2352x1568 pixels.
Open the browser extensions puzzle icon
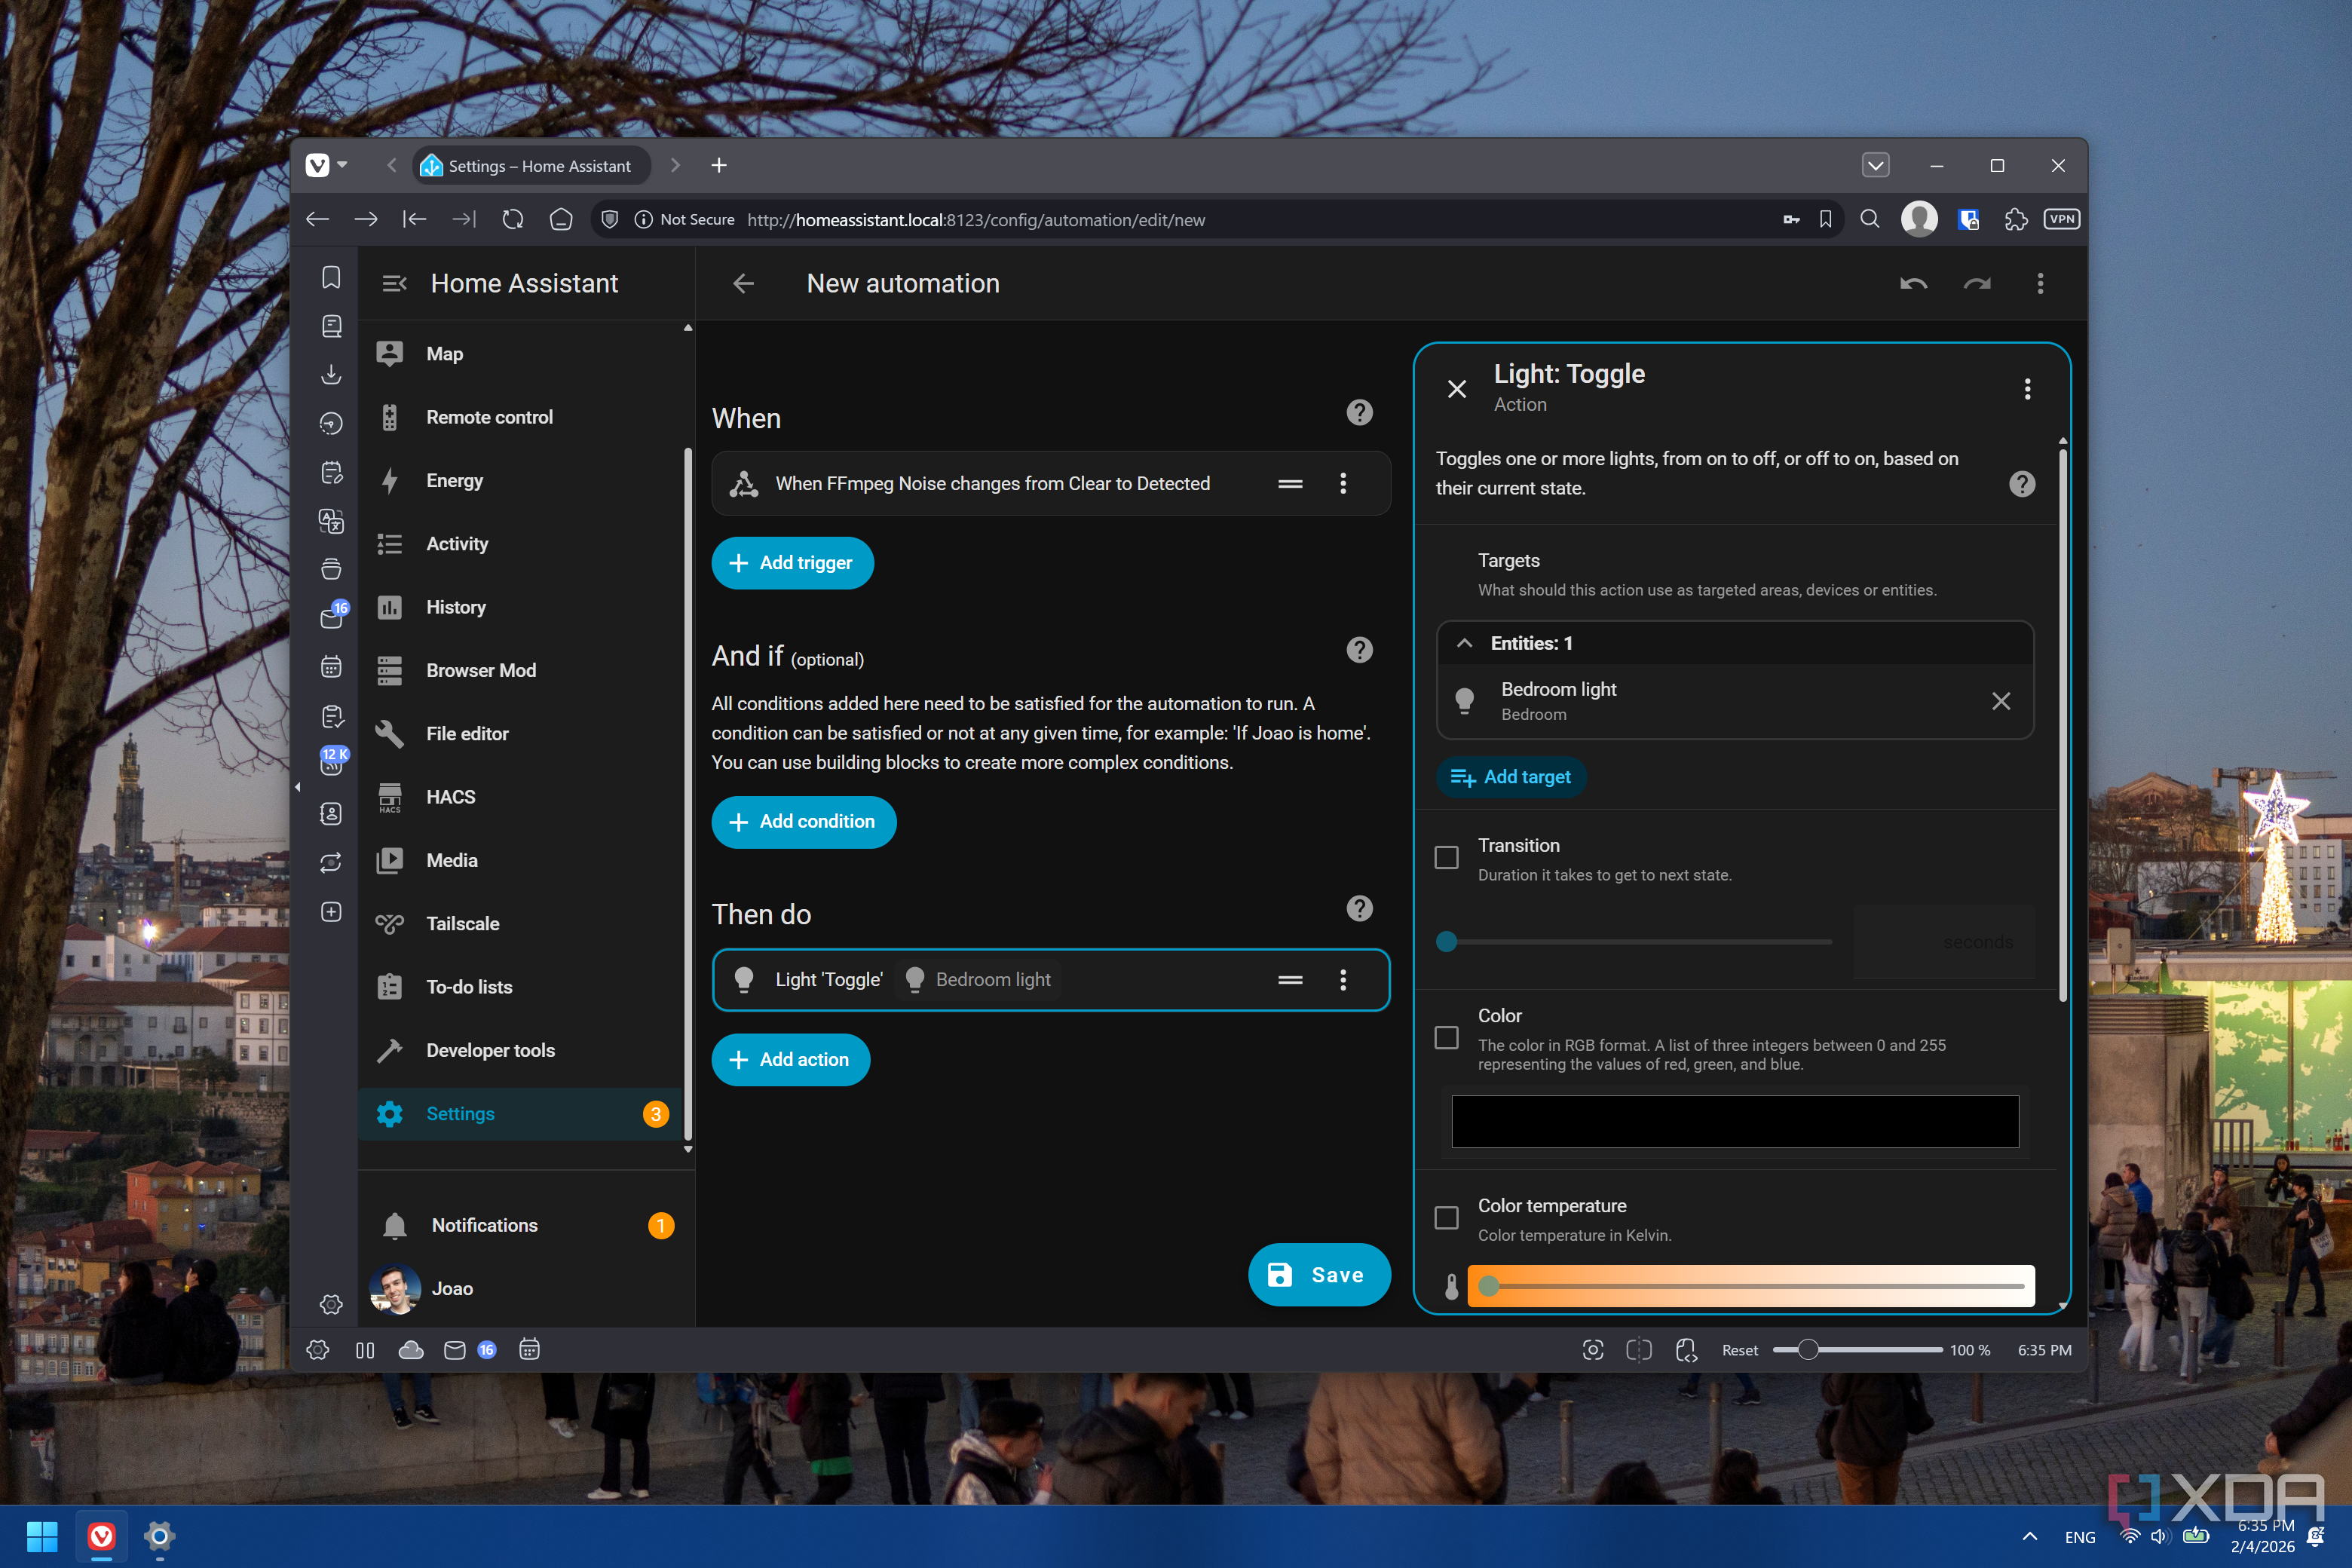pyautogui.click(x=2015, y=220)
